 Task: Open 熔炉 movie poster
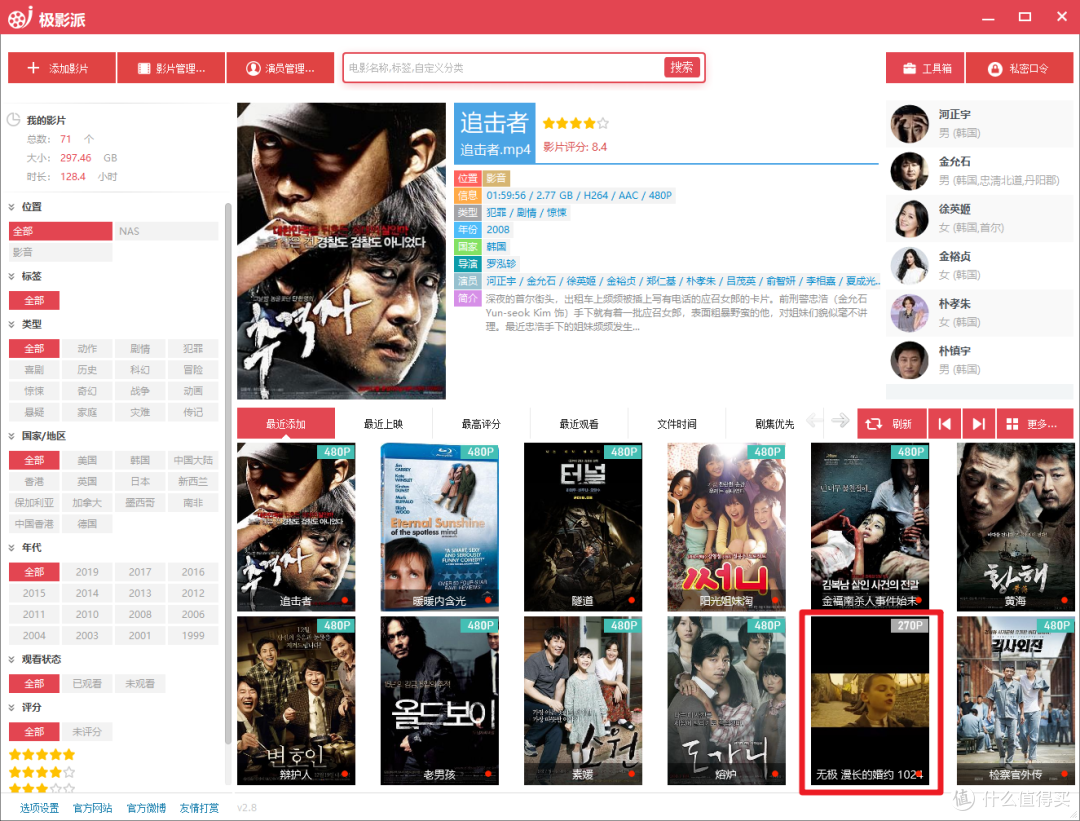click(x=726, y=700)
